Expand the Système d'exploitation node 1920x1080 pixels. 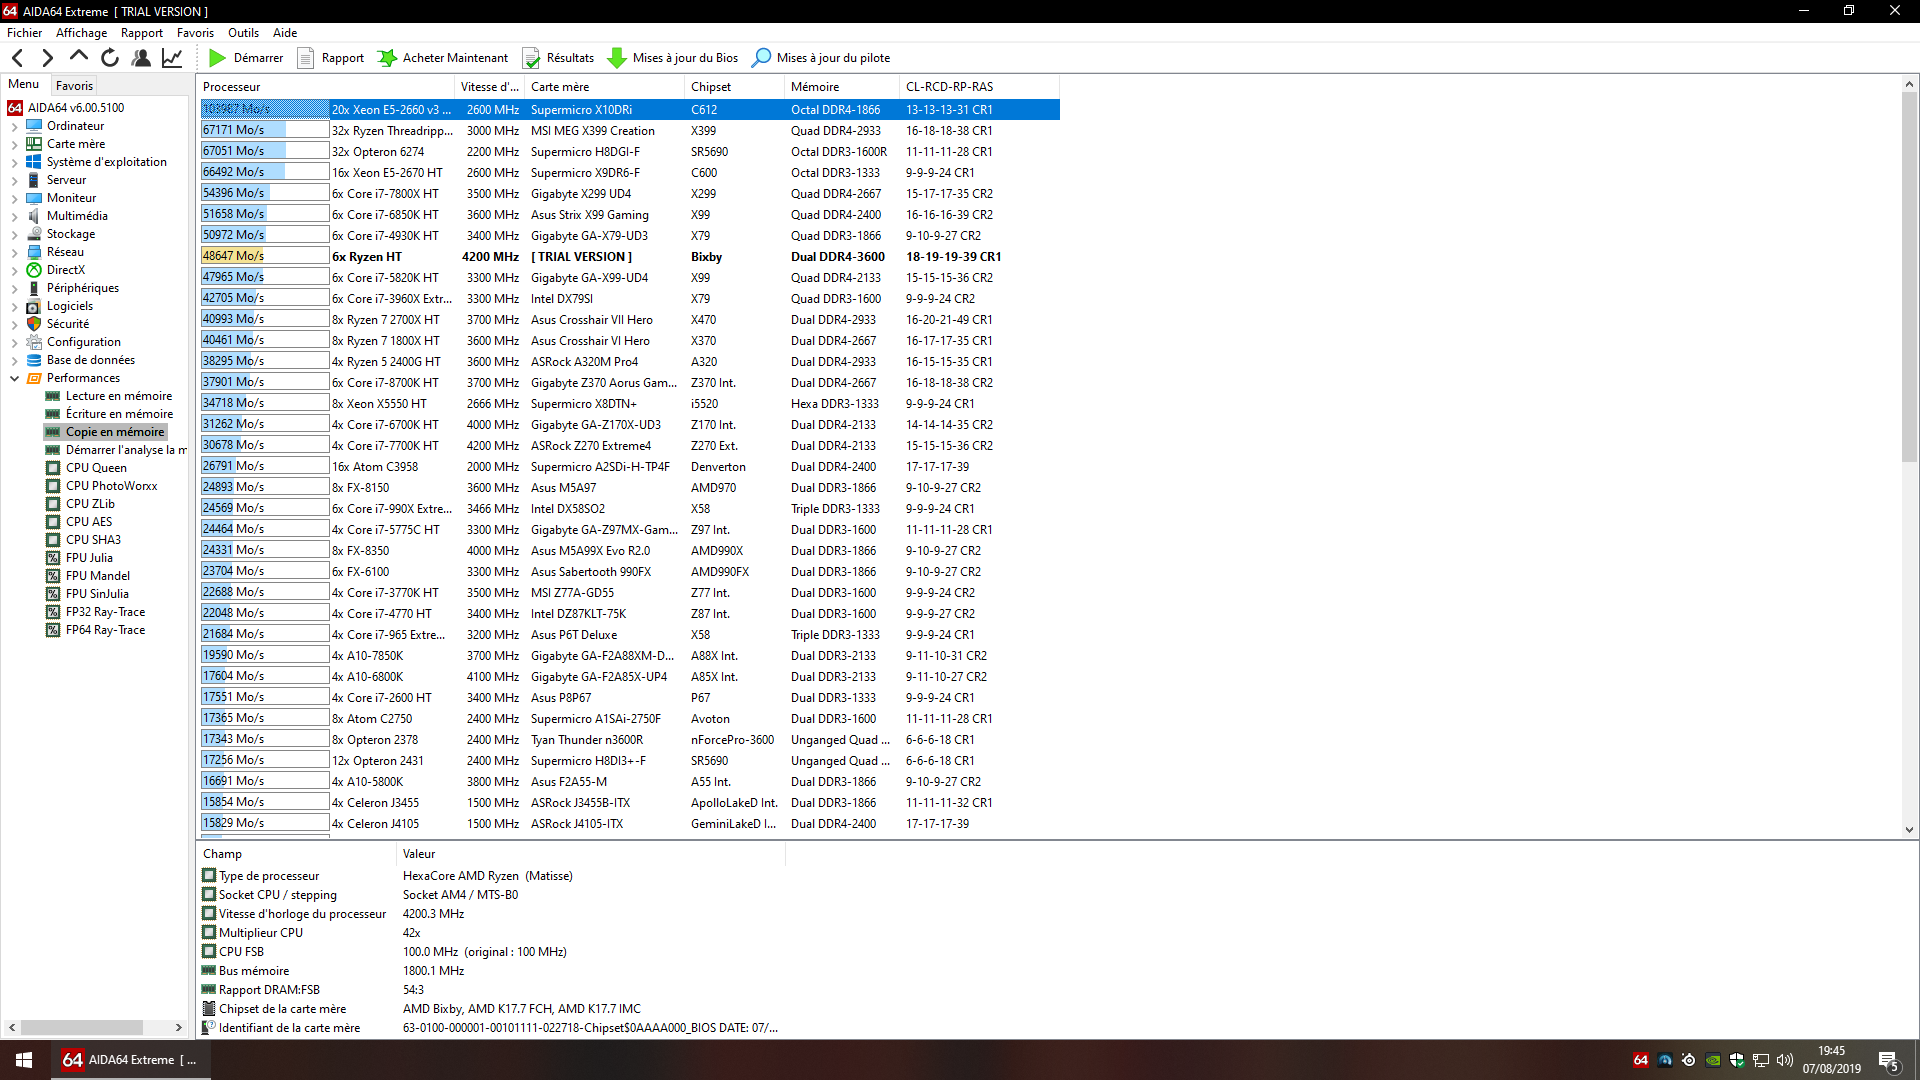(x=14, y=163)
